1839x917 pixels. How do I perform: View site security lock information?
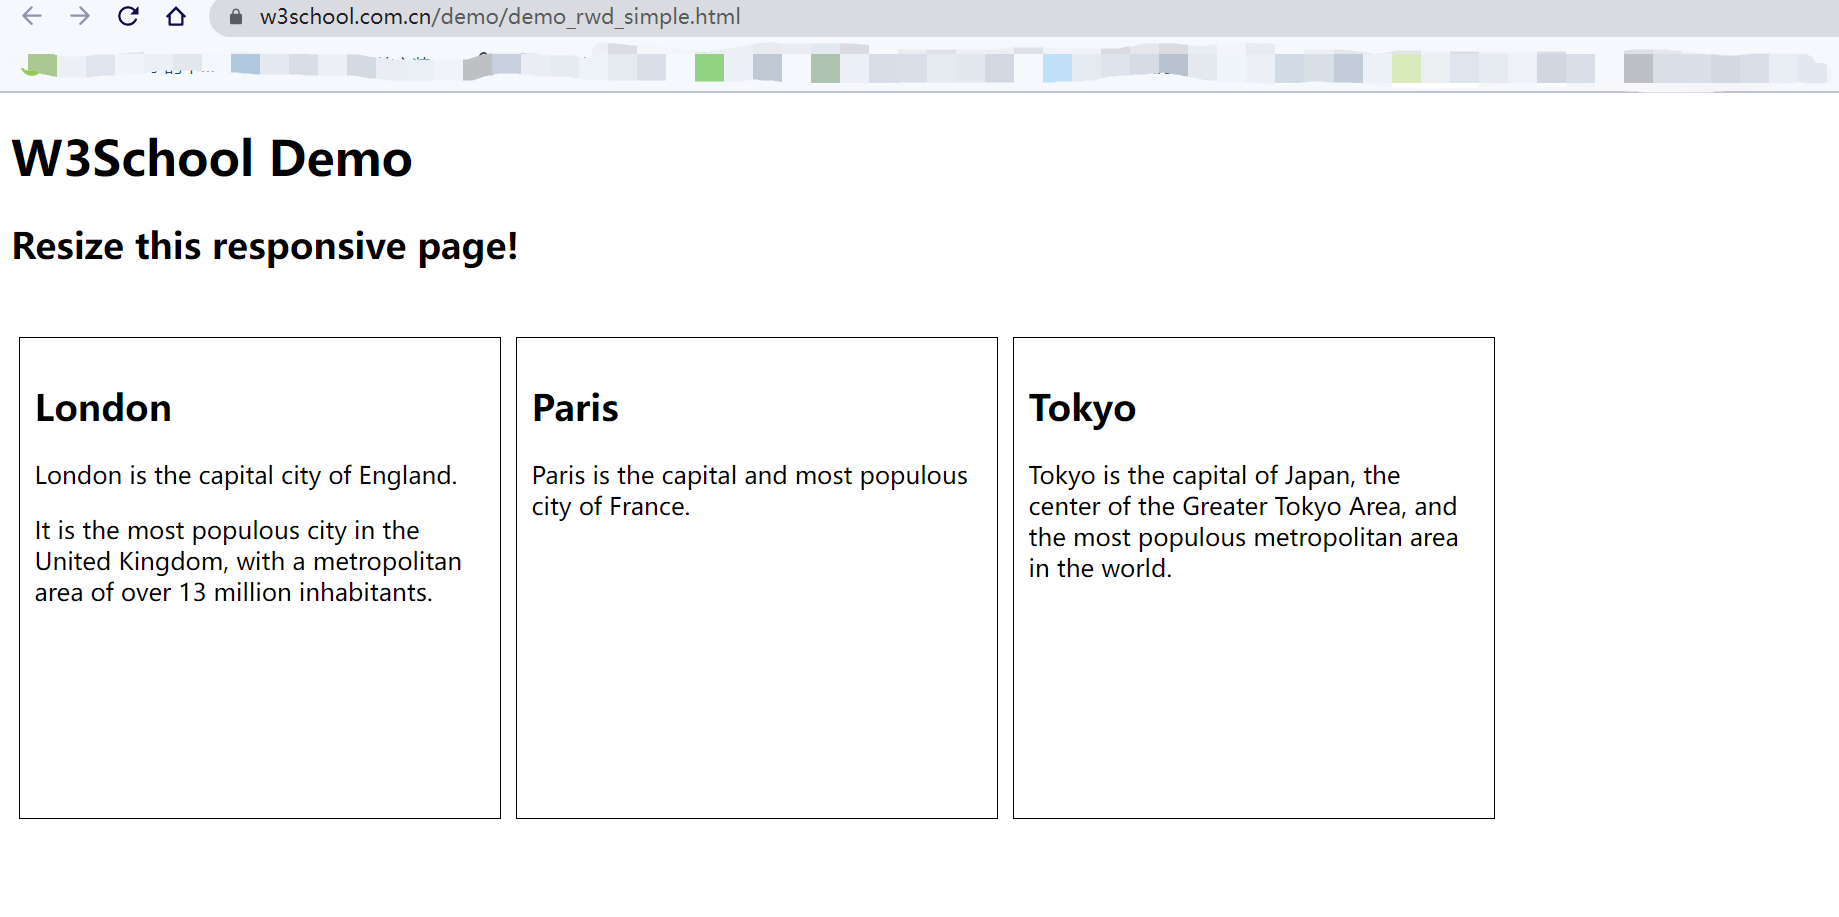(236, 17)
